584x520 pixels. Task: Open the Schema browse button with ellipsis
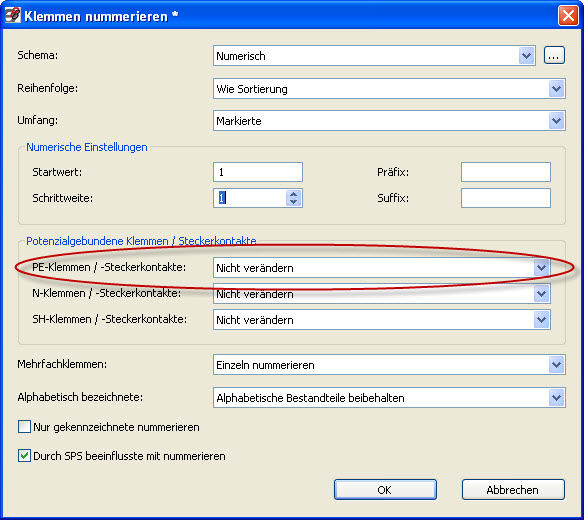pyautogui.click(x=554, y=56)
